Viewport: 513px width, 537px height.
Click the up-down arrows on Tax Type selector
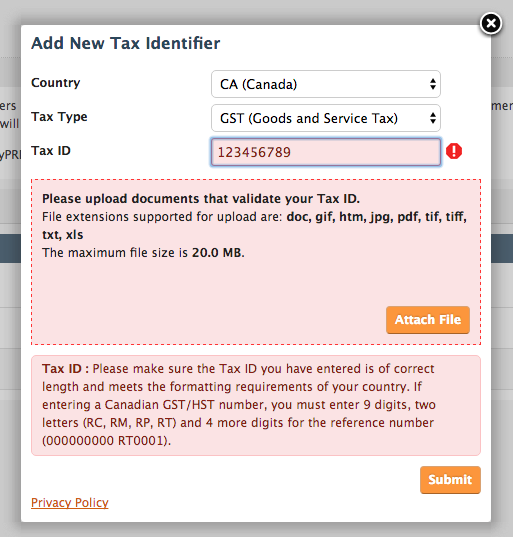(x=433, y=118)
